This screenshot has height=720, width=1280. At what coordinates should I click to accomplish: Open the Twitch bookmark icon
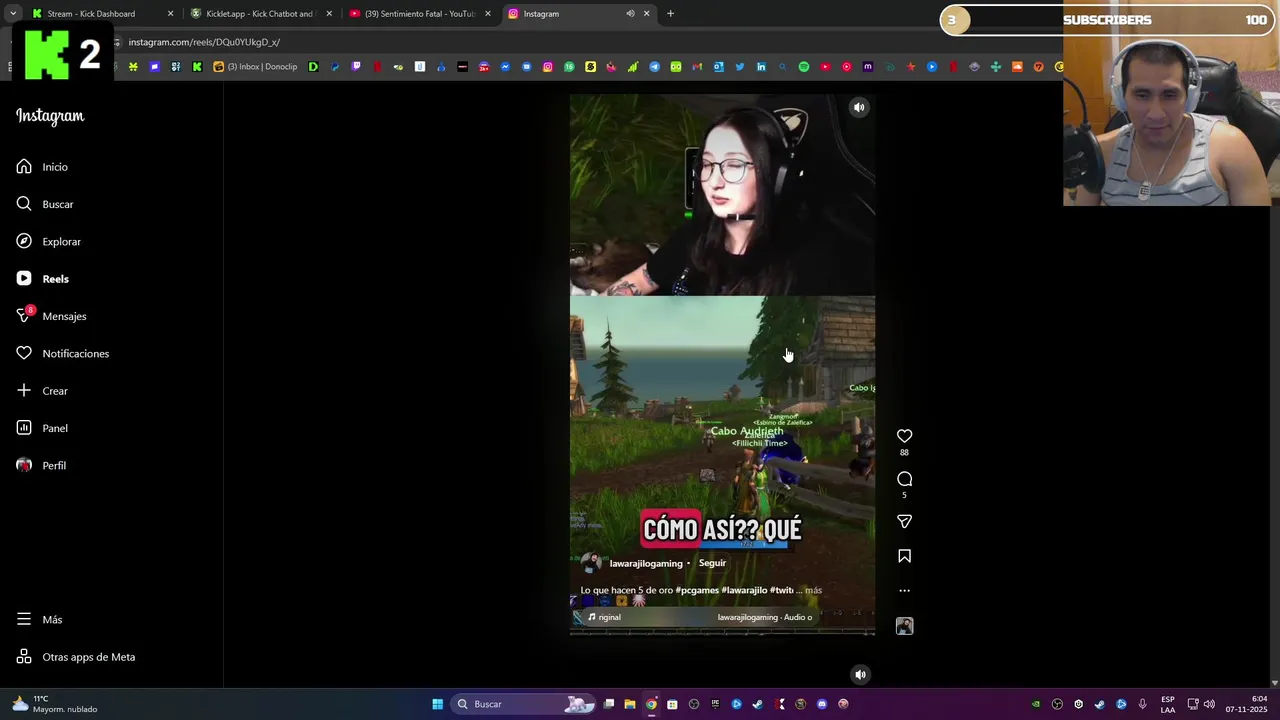(357, 67)
